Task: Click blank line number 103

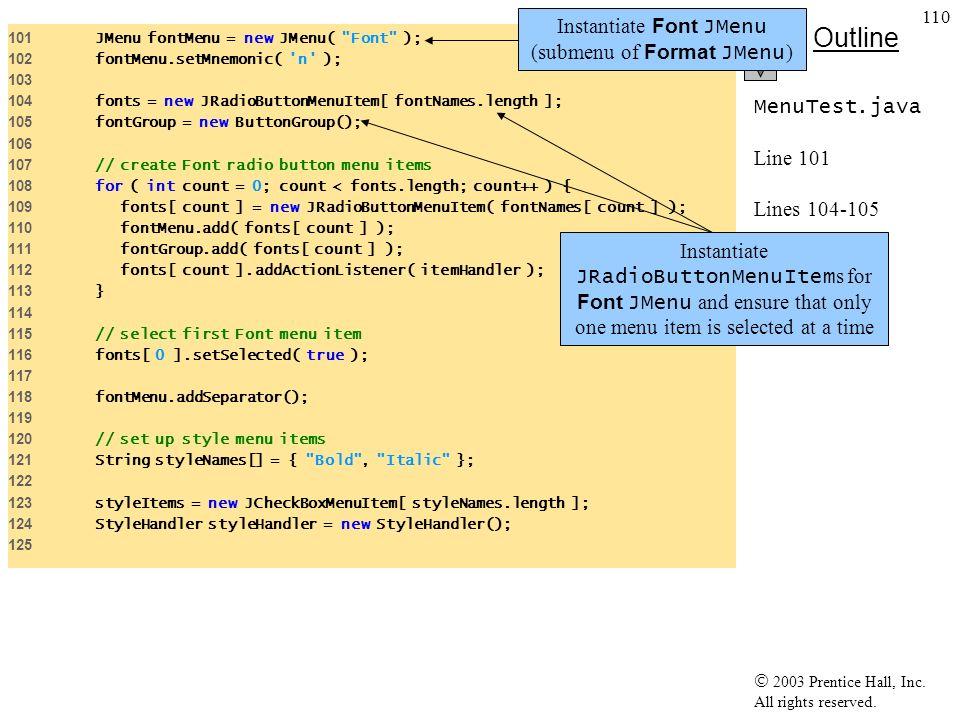Action: click(20, 80)
